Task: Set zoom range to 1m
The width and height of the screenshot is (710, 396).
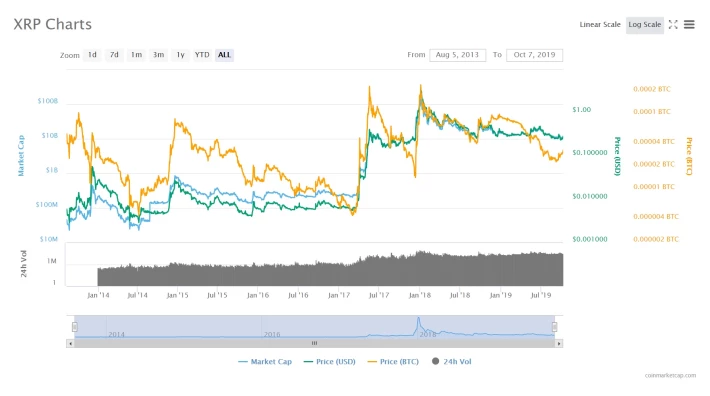Action: 136,55
